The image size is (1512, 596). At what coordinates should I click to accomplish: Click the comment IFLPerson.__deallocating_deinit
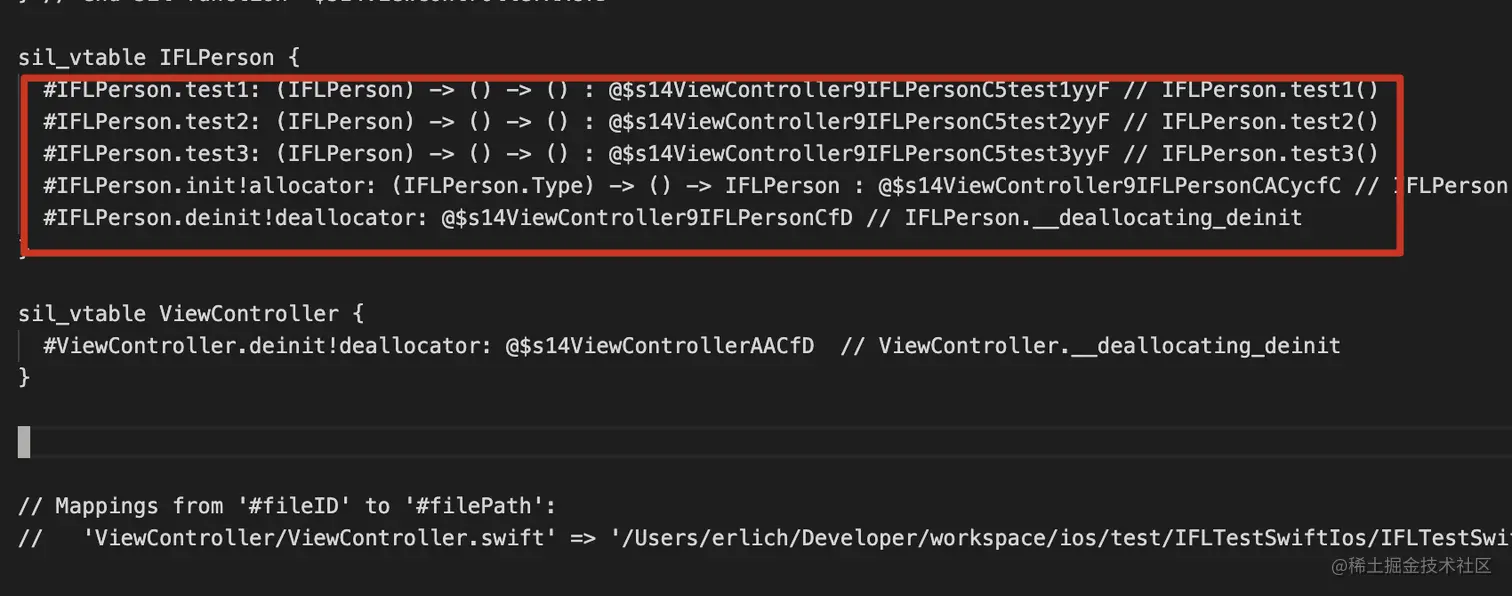click(1103, 217)
